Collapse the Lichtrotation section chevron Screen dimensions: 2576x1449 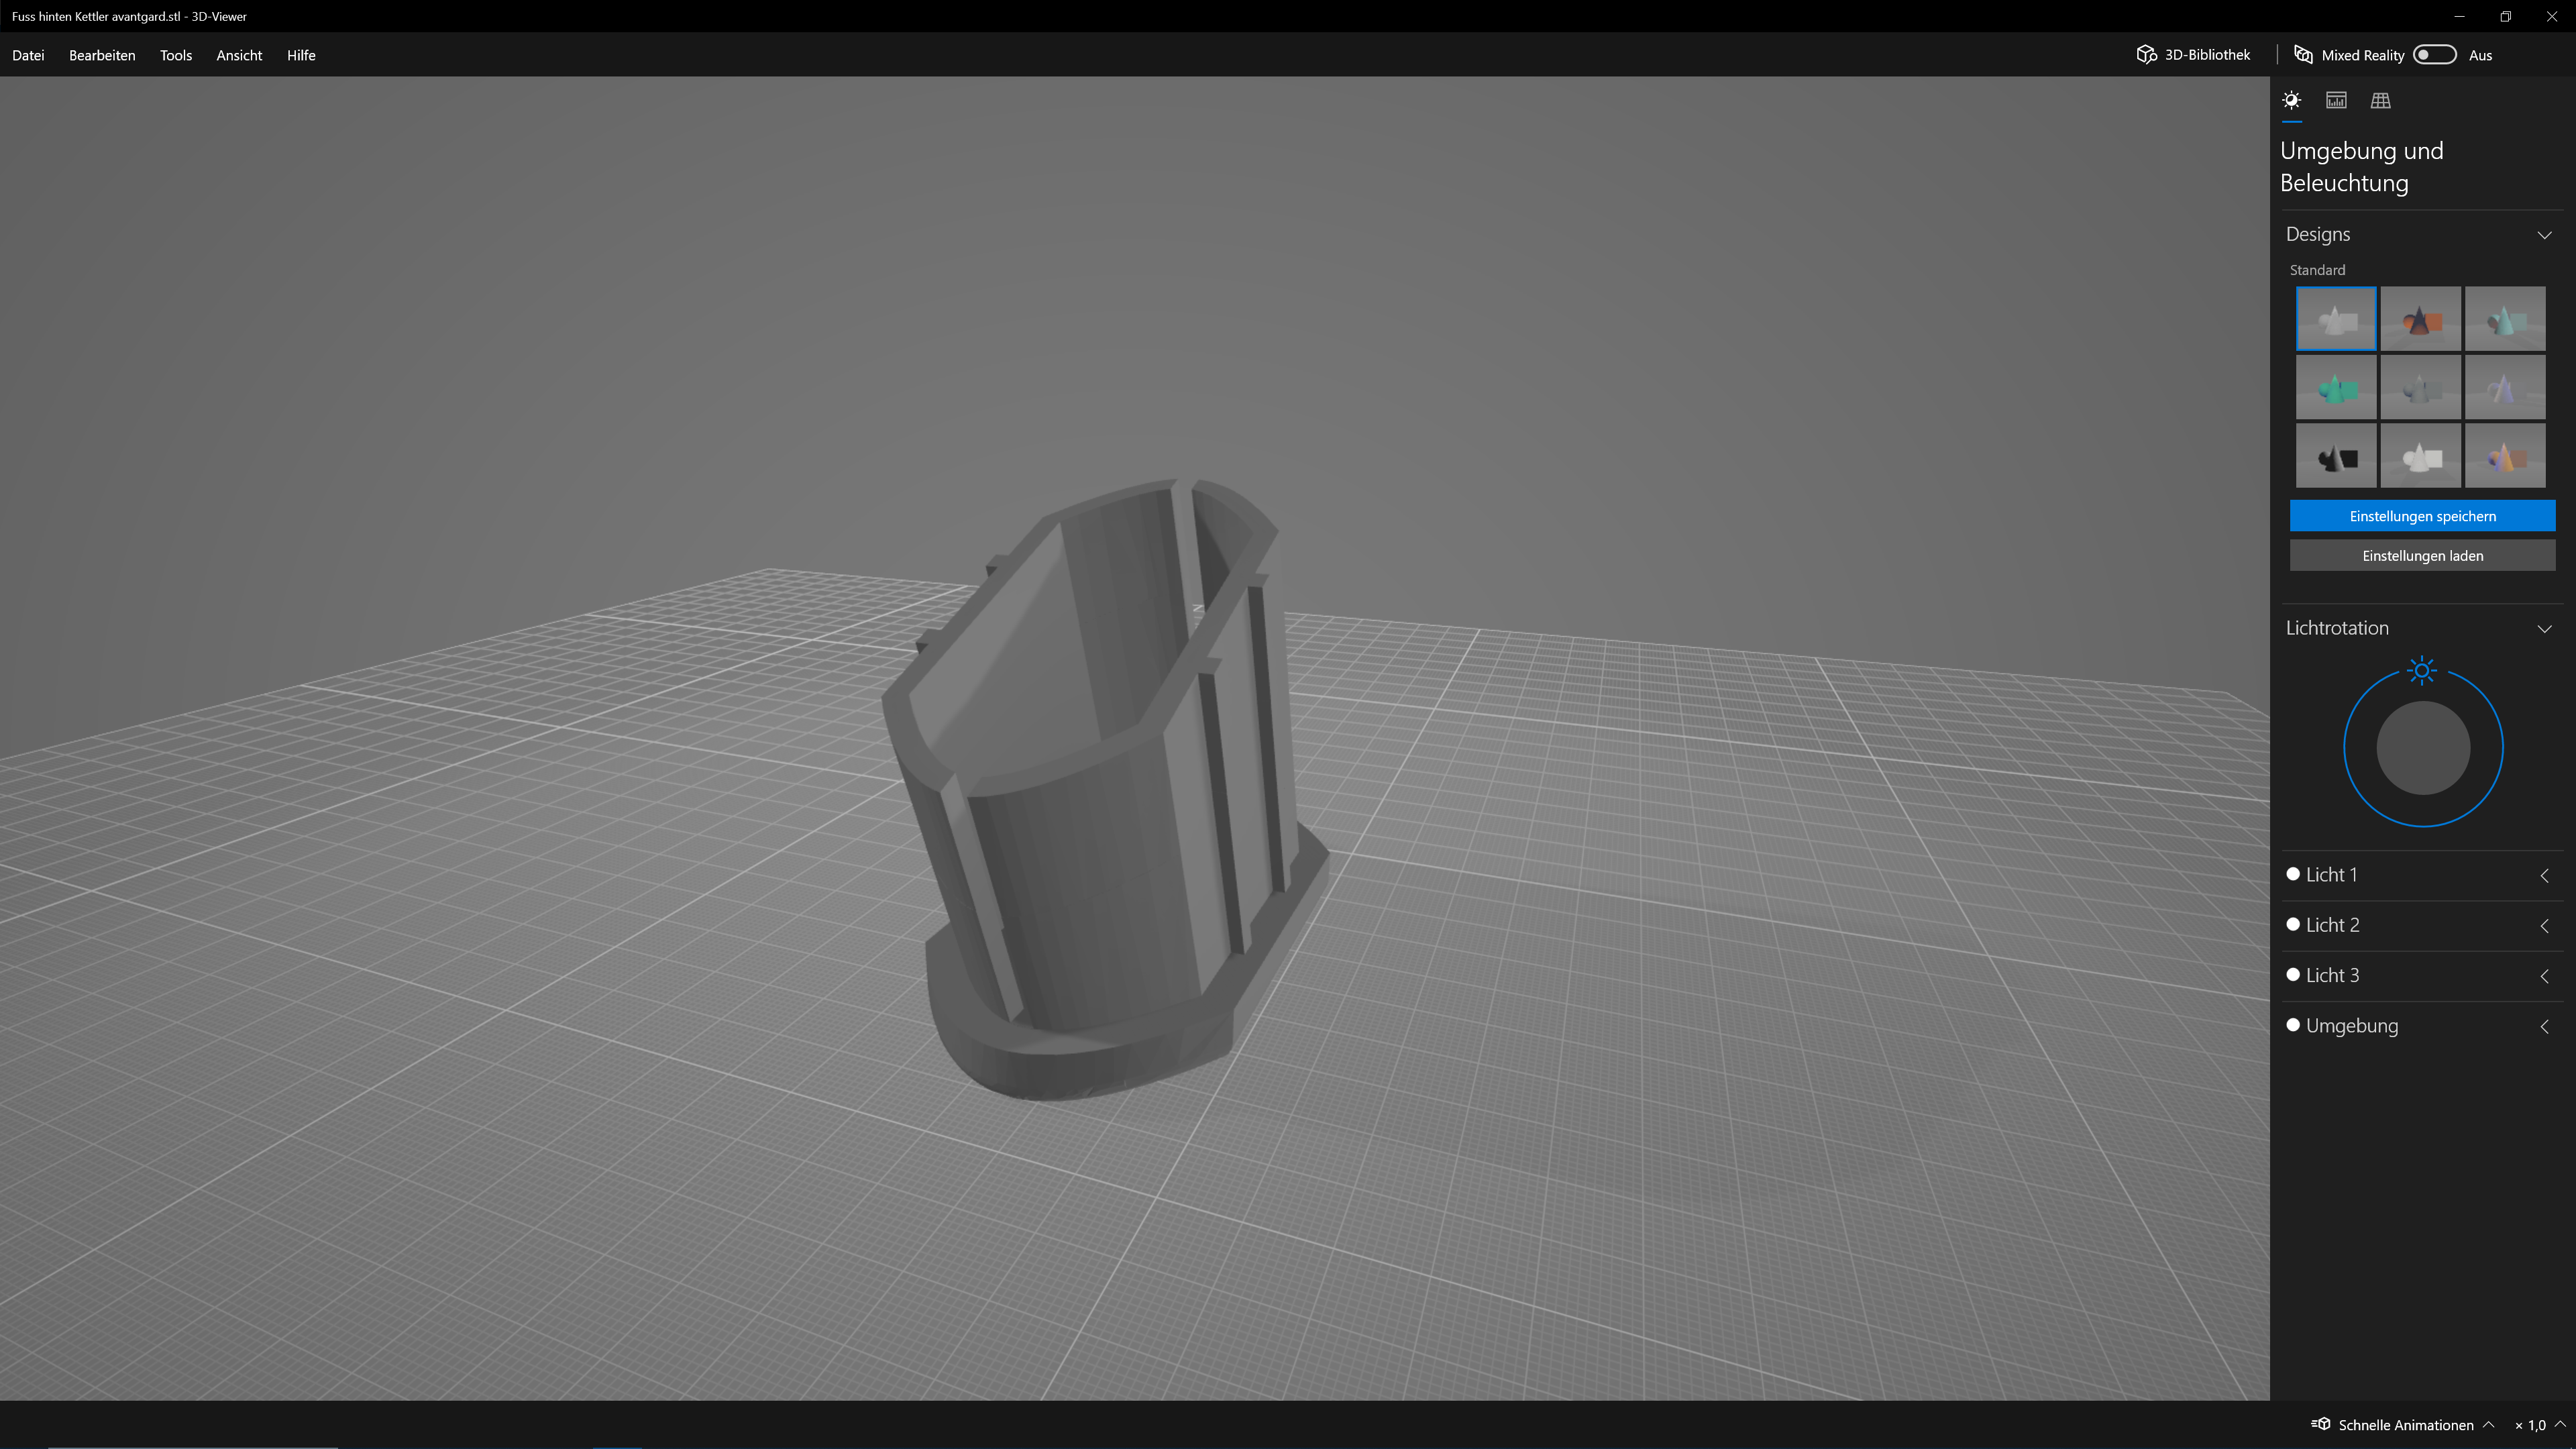(x=2544, y=629)
